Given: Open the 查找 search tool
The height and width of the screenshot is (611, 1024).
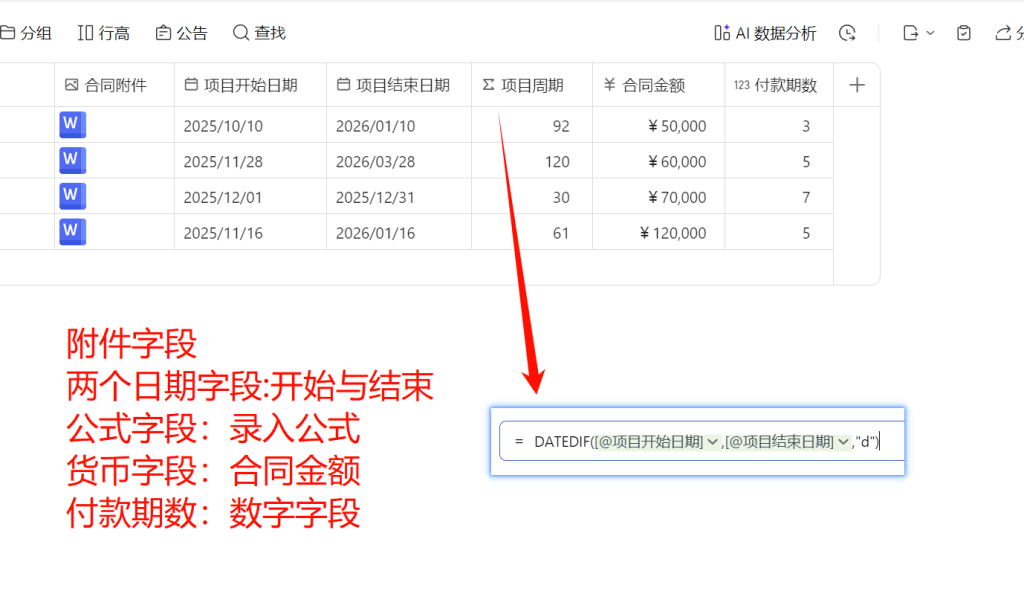Looking at the screenshot, I should (259, 33).
